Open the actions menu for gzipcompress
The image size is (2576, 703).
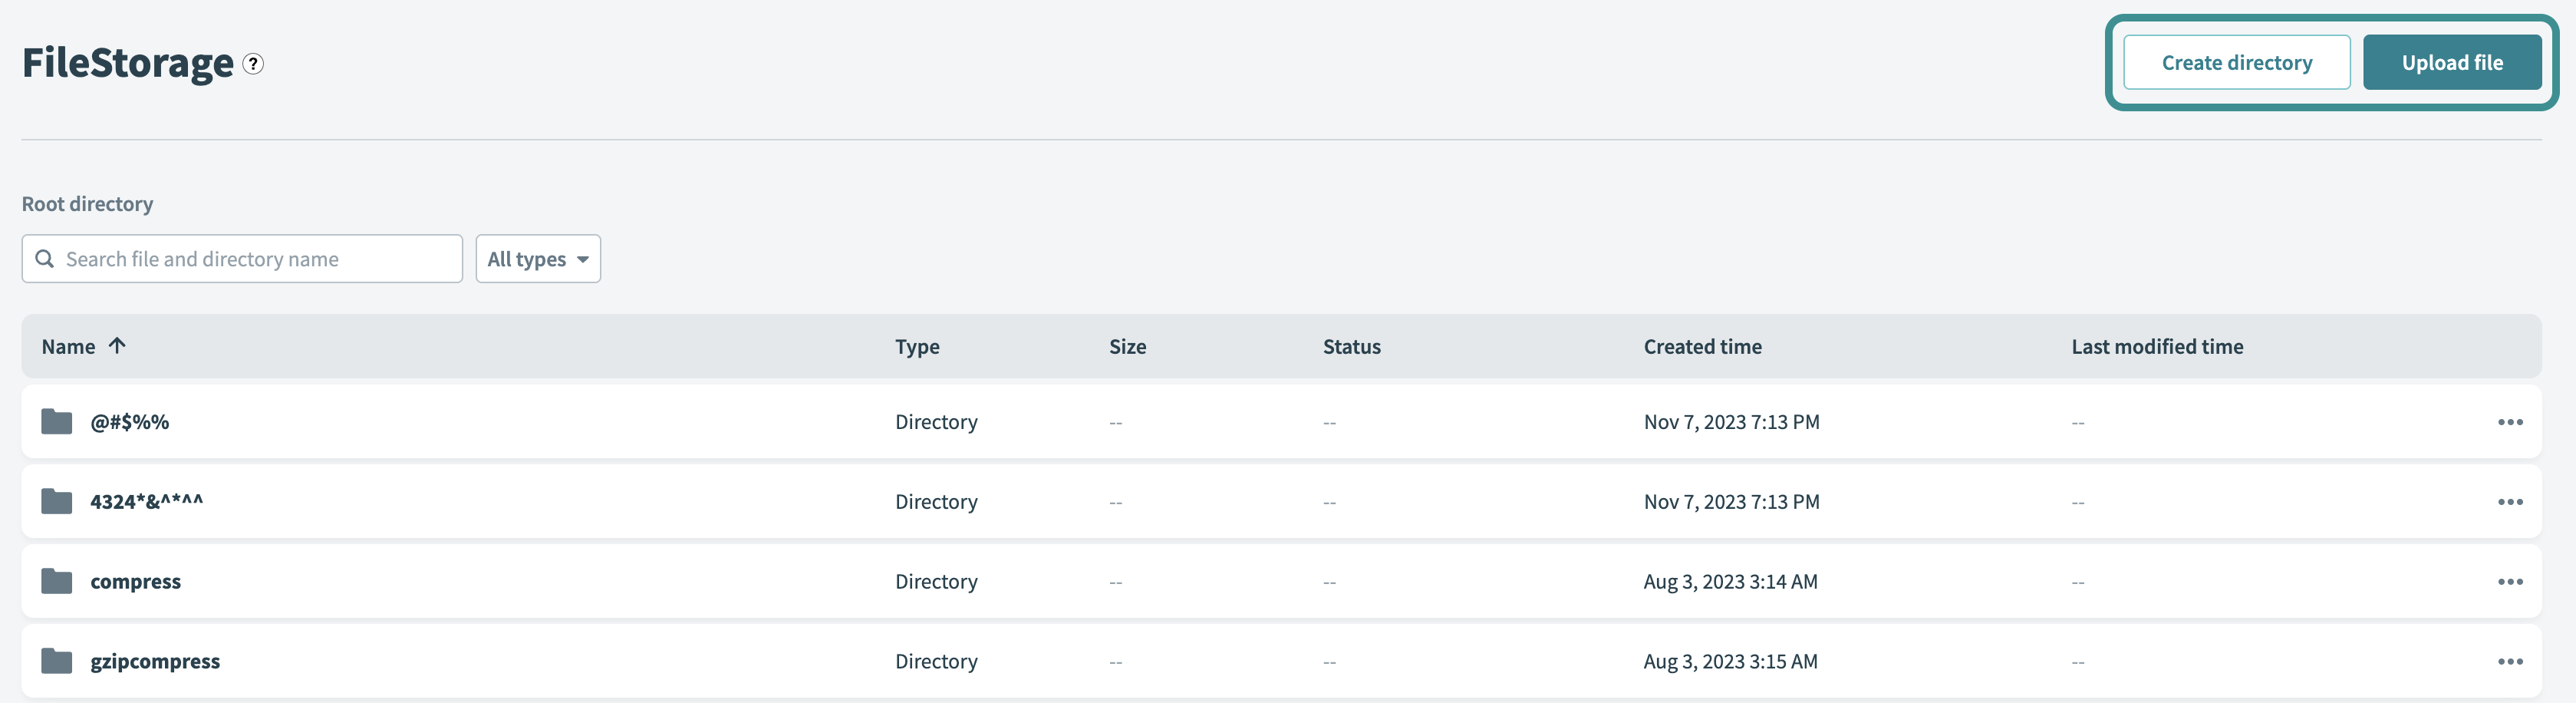(2509, 661)
